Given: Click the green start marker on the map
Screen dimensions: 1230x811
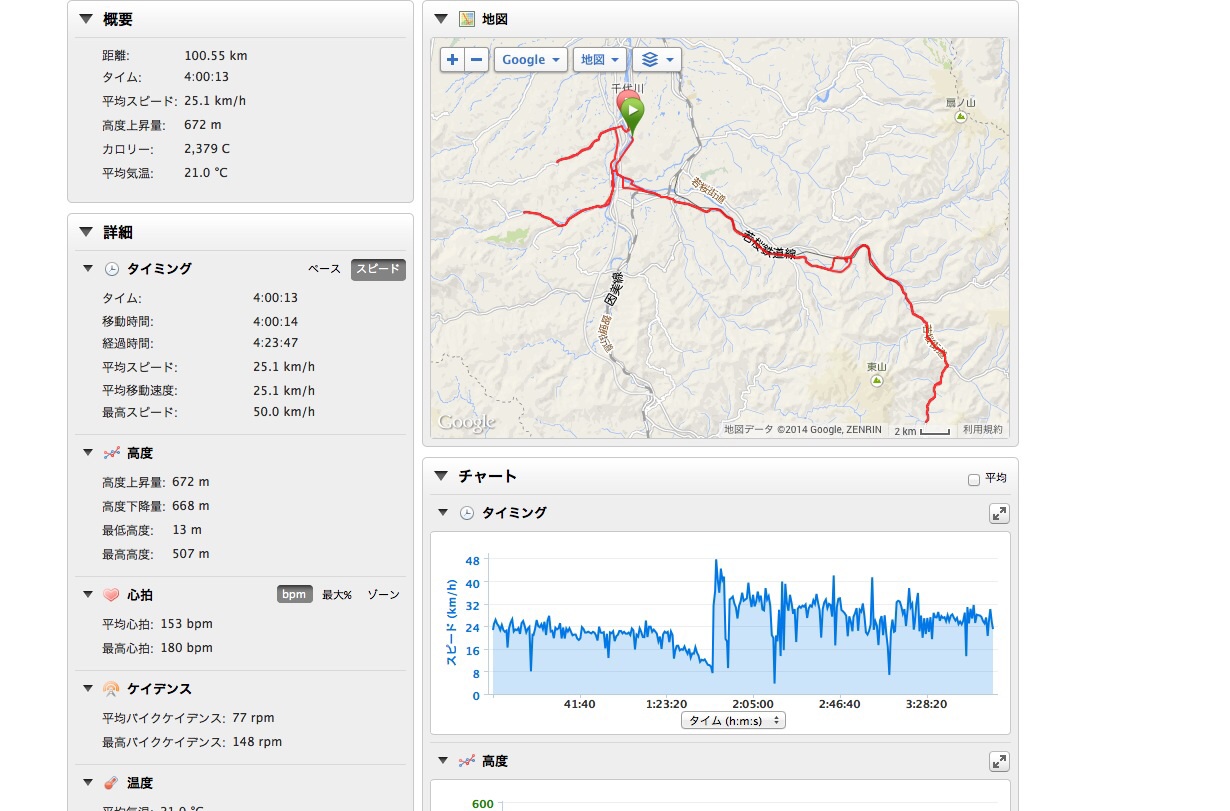Looking at the screenshot, I should (632, 113).
